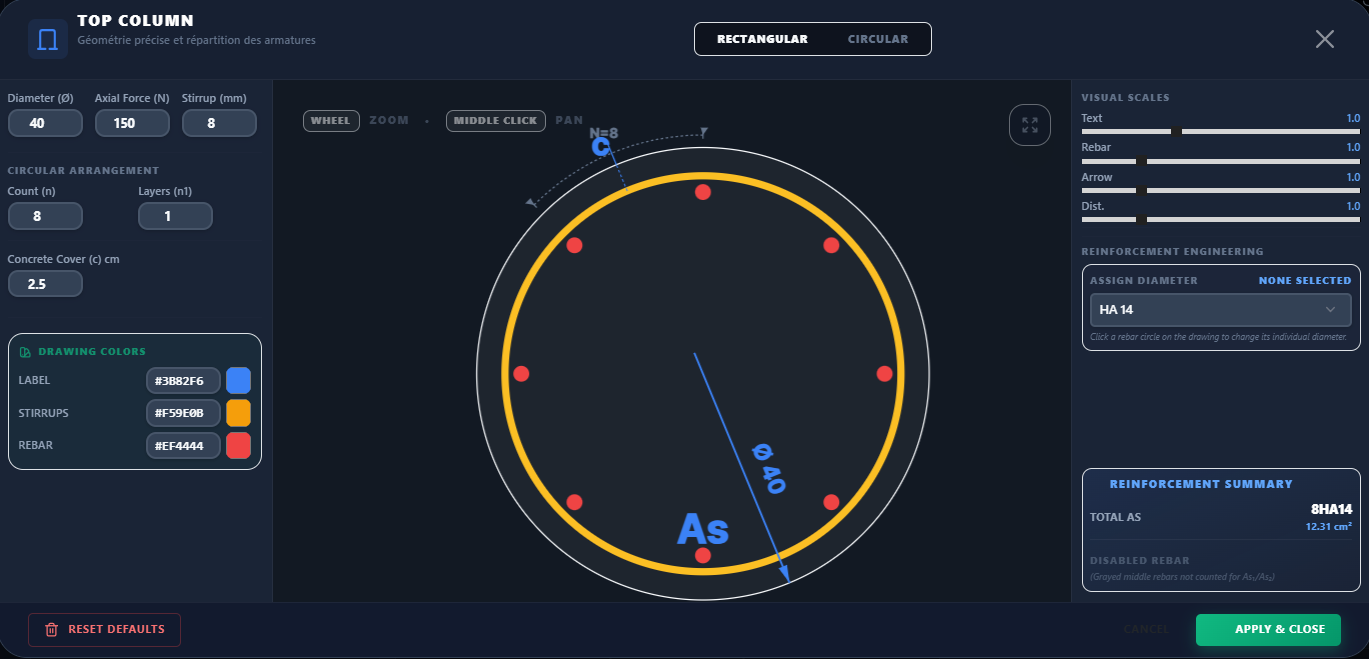This screenshot has width=1369, height=659.
Task: Click the WHEEL zoom indicator badge
Action: coord(331,120)
